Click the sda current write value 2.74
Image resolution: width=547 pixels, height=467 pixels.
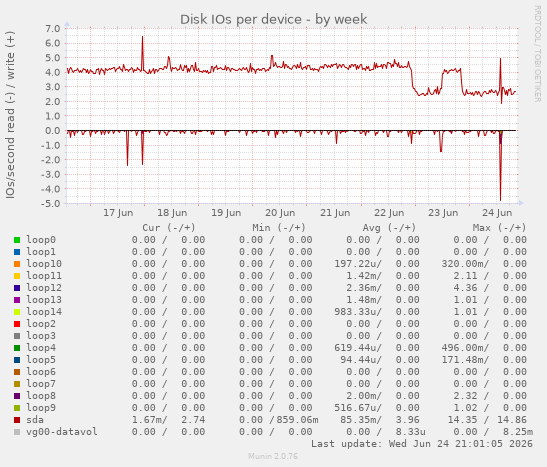click(x=193, y=420)
